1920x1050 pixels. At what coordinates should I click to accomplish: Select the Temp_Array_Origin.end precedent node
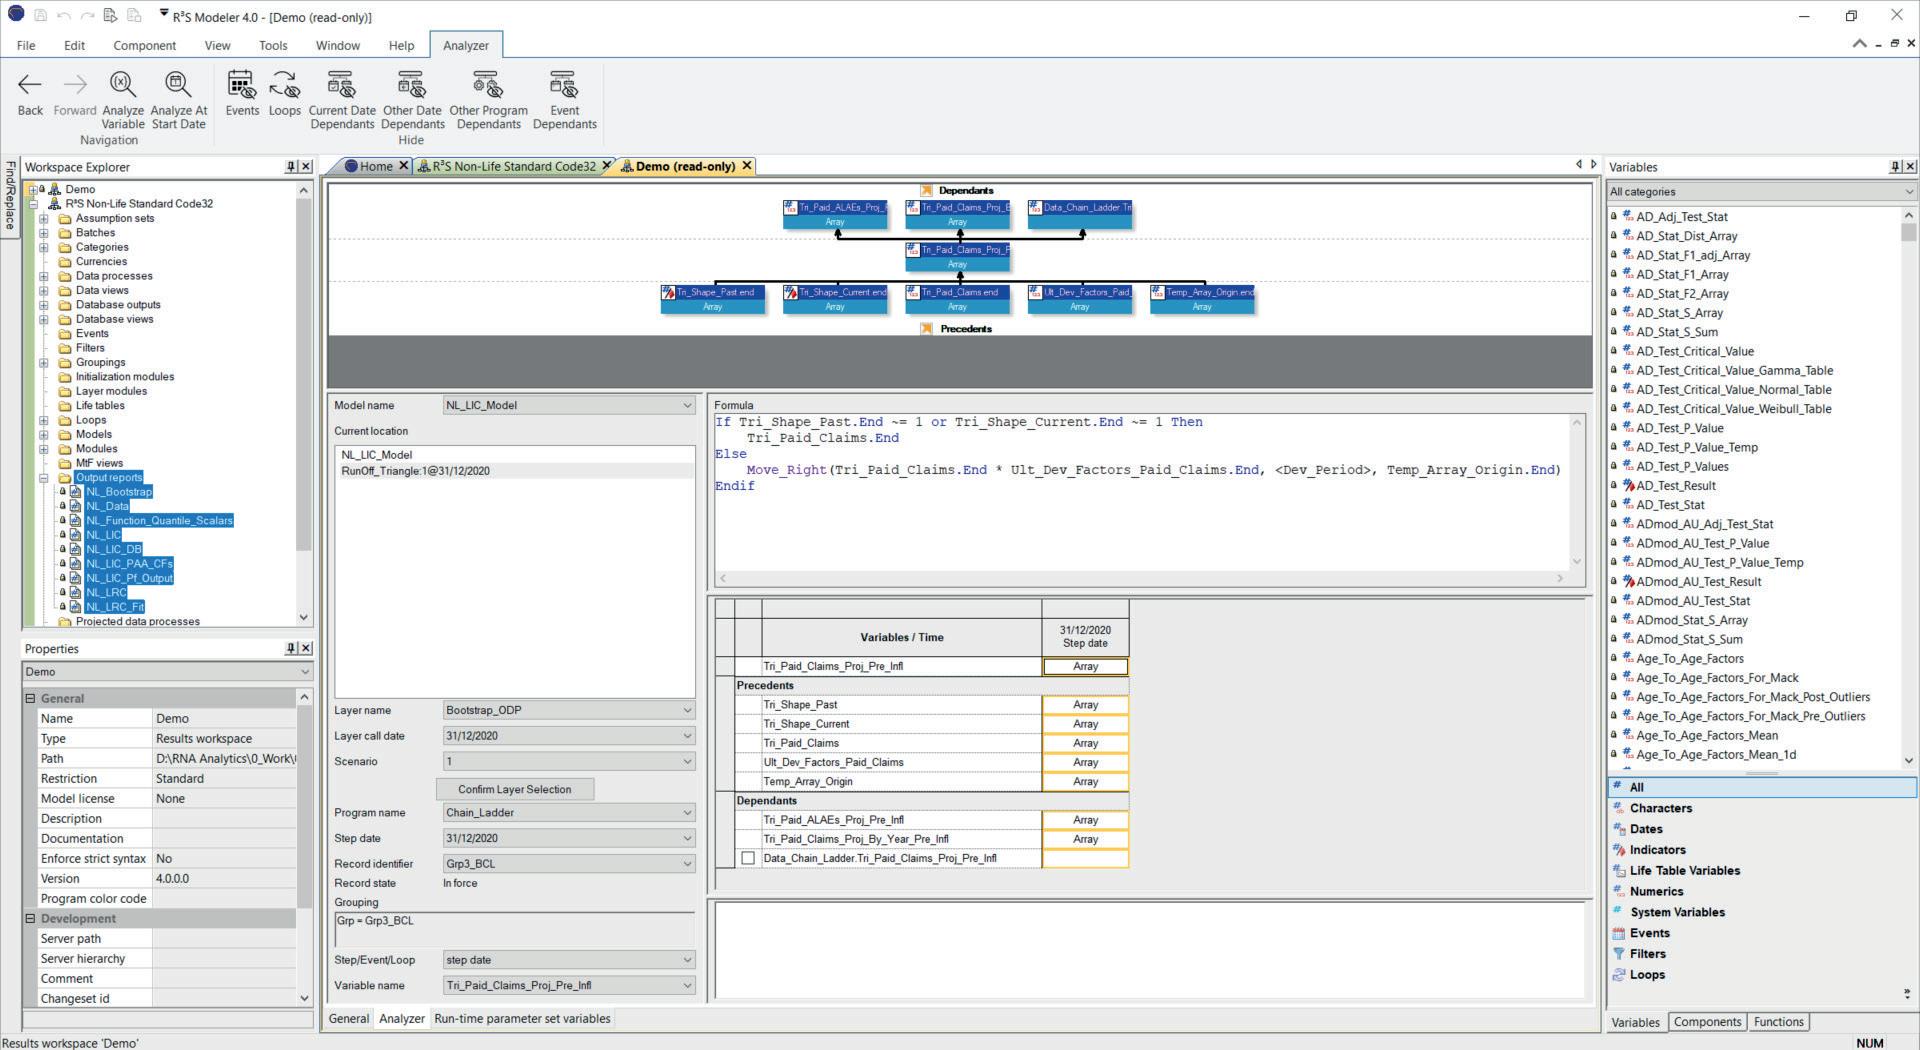(1202, 299)
